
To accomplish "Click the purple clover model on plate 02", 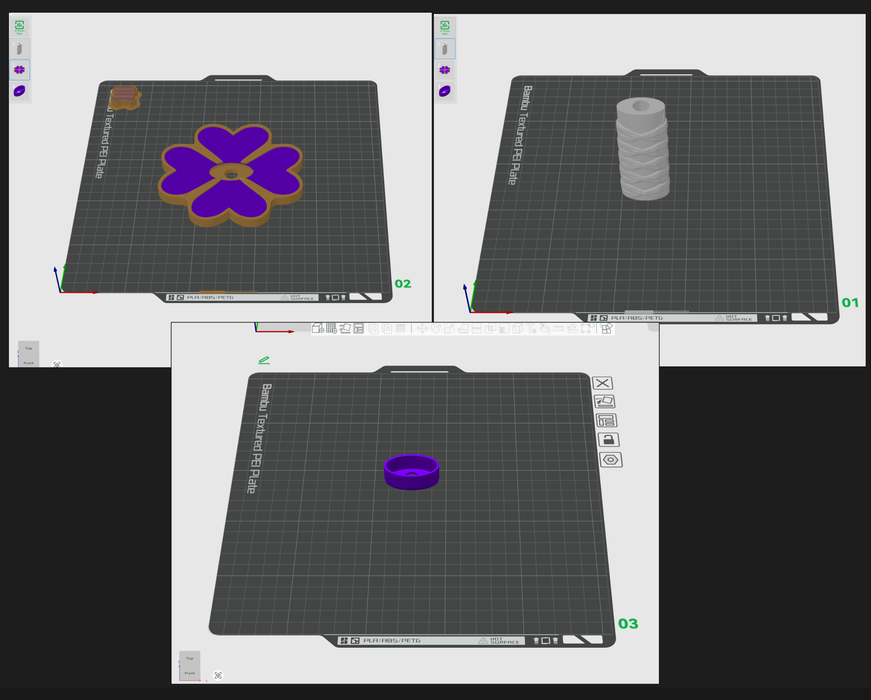I will tap(231, 174).
